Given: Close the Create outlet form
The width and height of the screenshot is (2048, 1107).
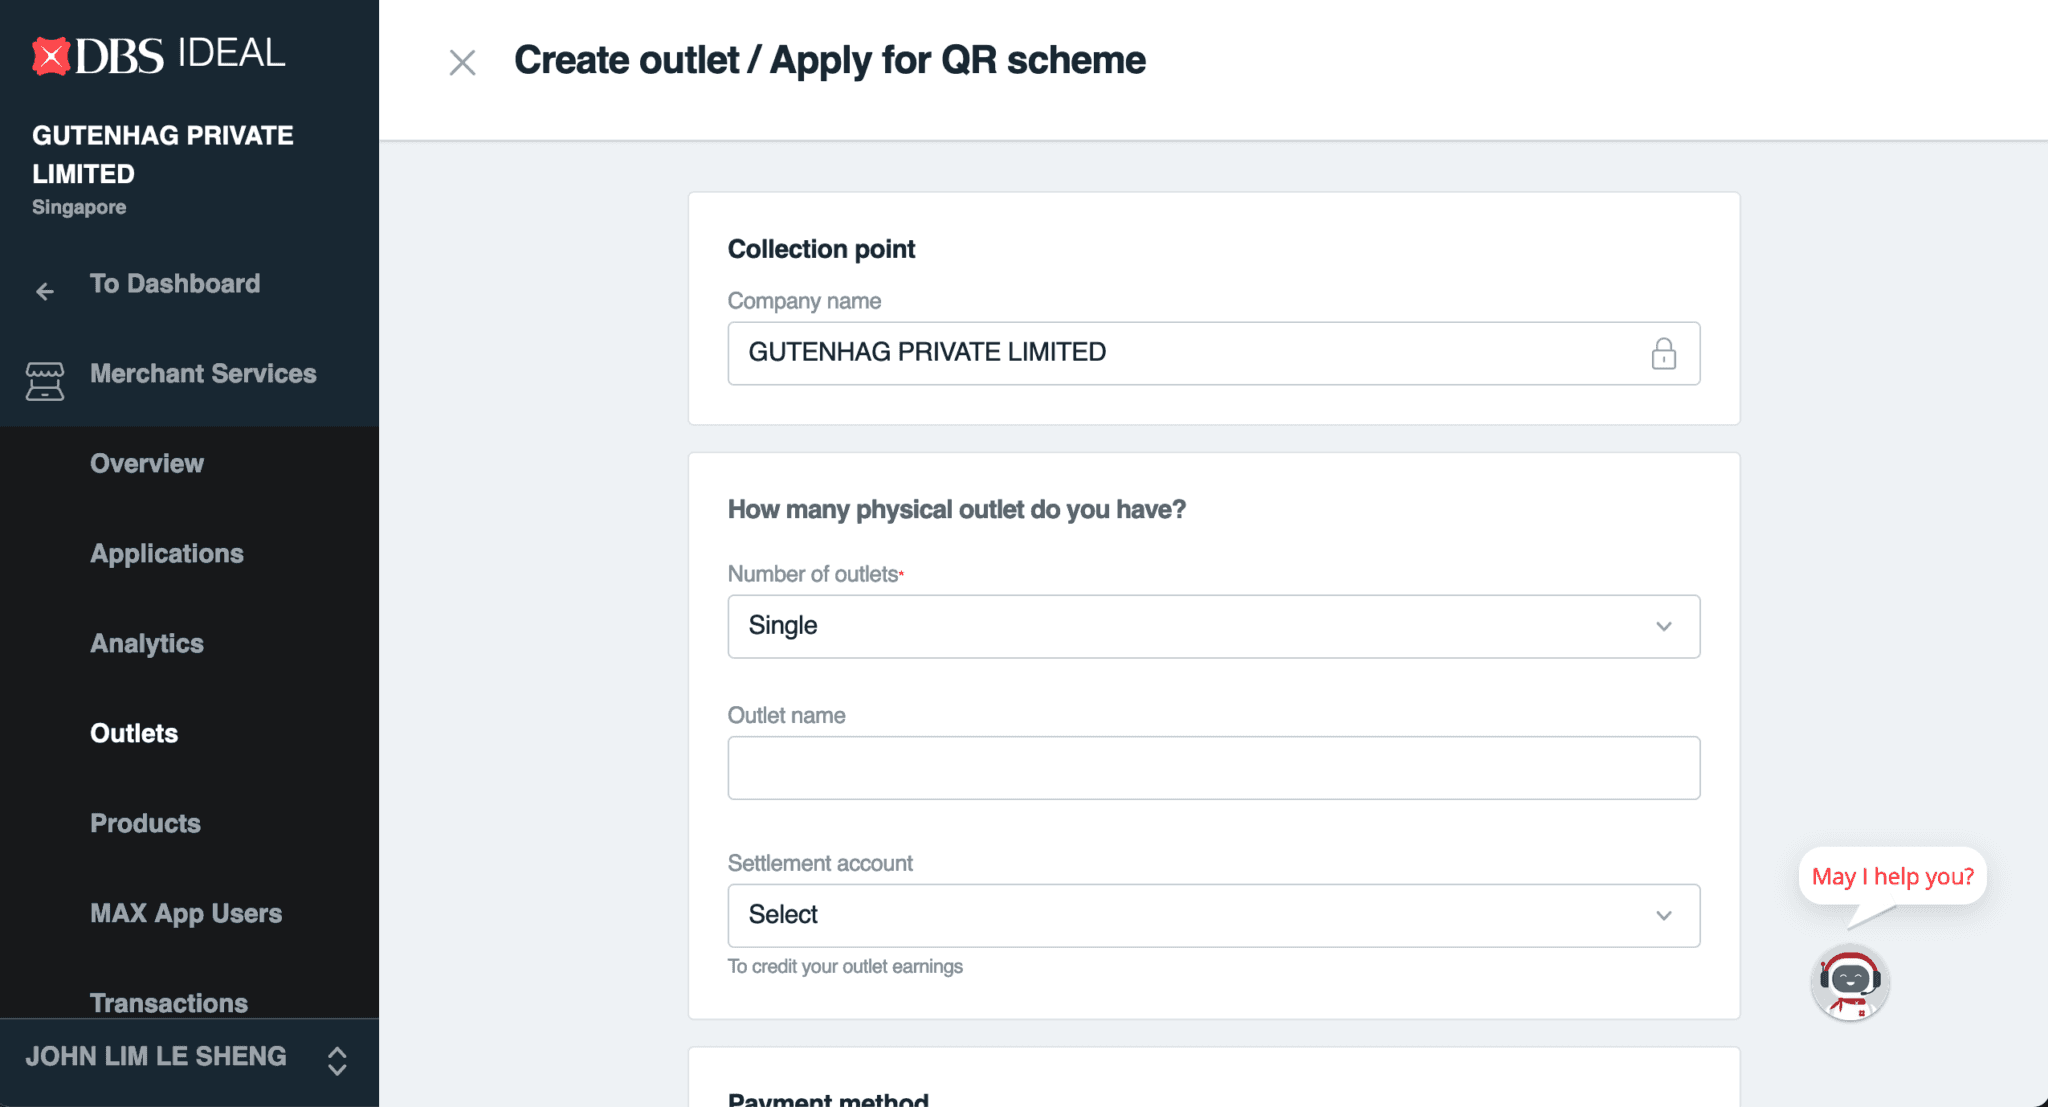Looking at the screenshot, I should pyautogui.click(x=462, y=62).
